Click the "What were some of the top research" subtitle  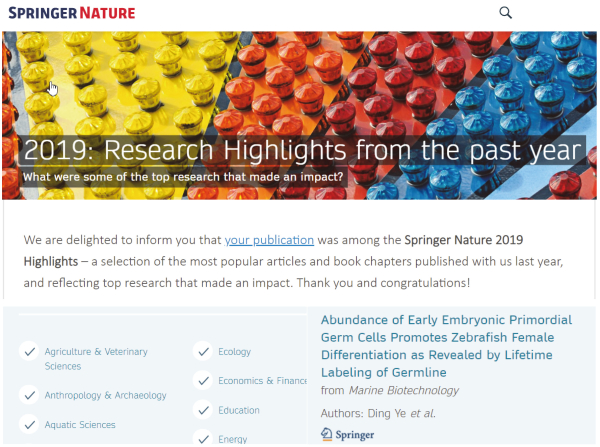click(183, 177)
